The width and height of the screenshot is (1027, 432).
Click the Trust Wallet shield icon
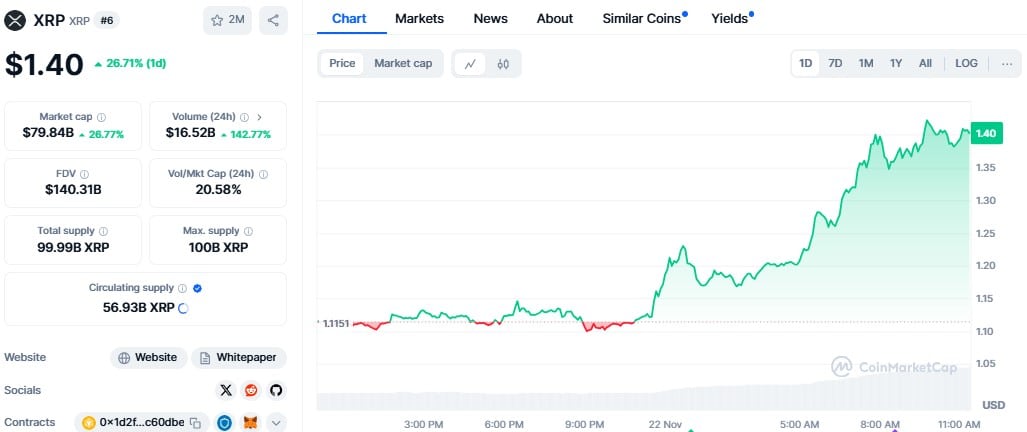pyautogui.click(x=225, y=423)
